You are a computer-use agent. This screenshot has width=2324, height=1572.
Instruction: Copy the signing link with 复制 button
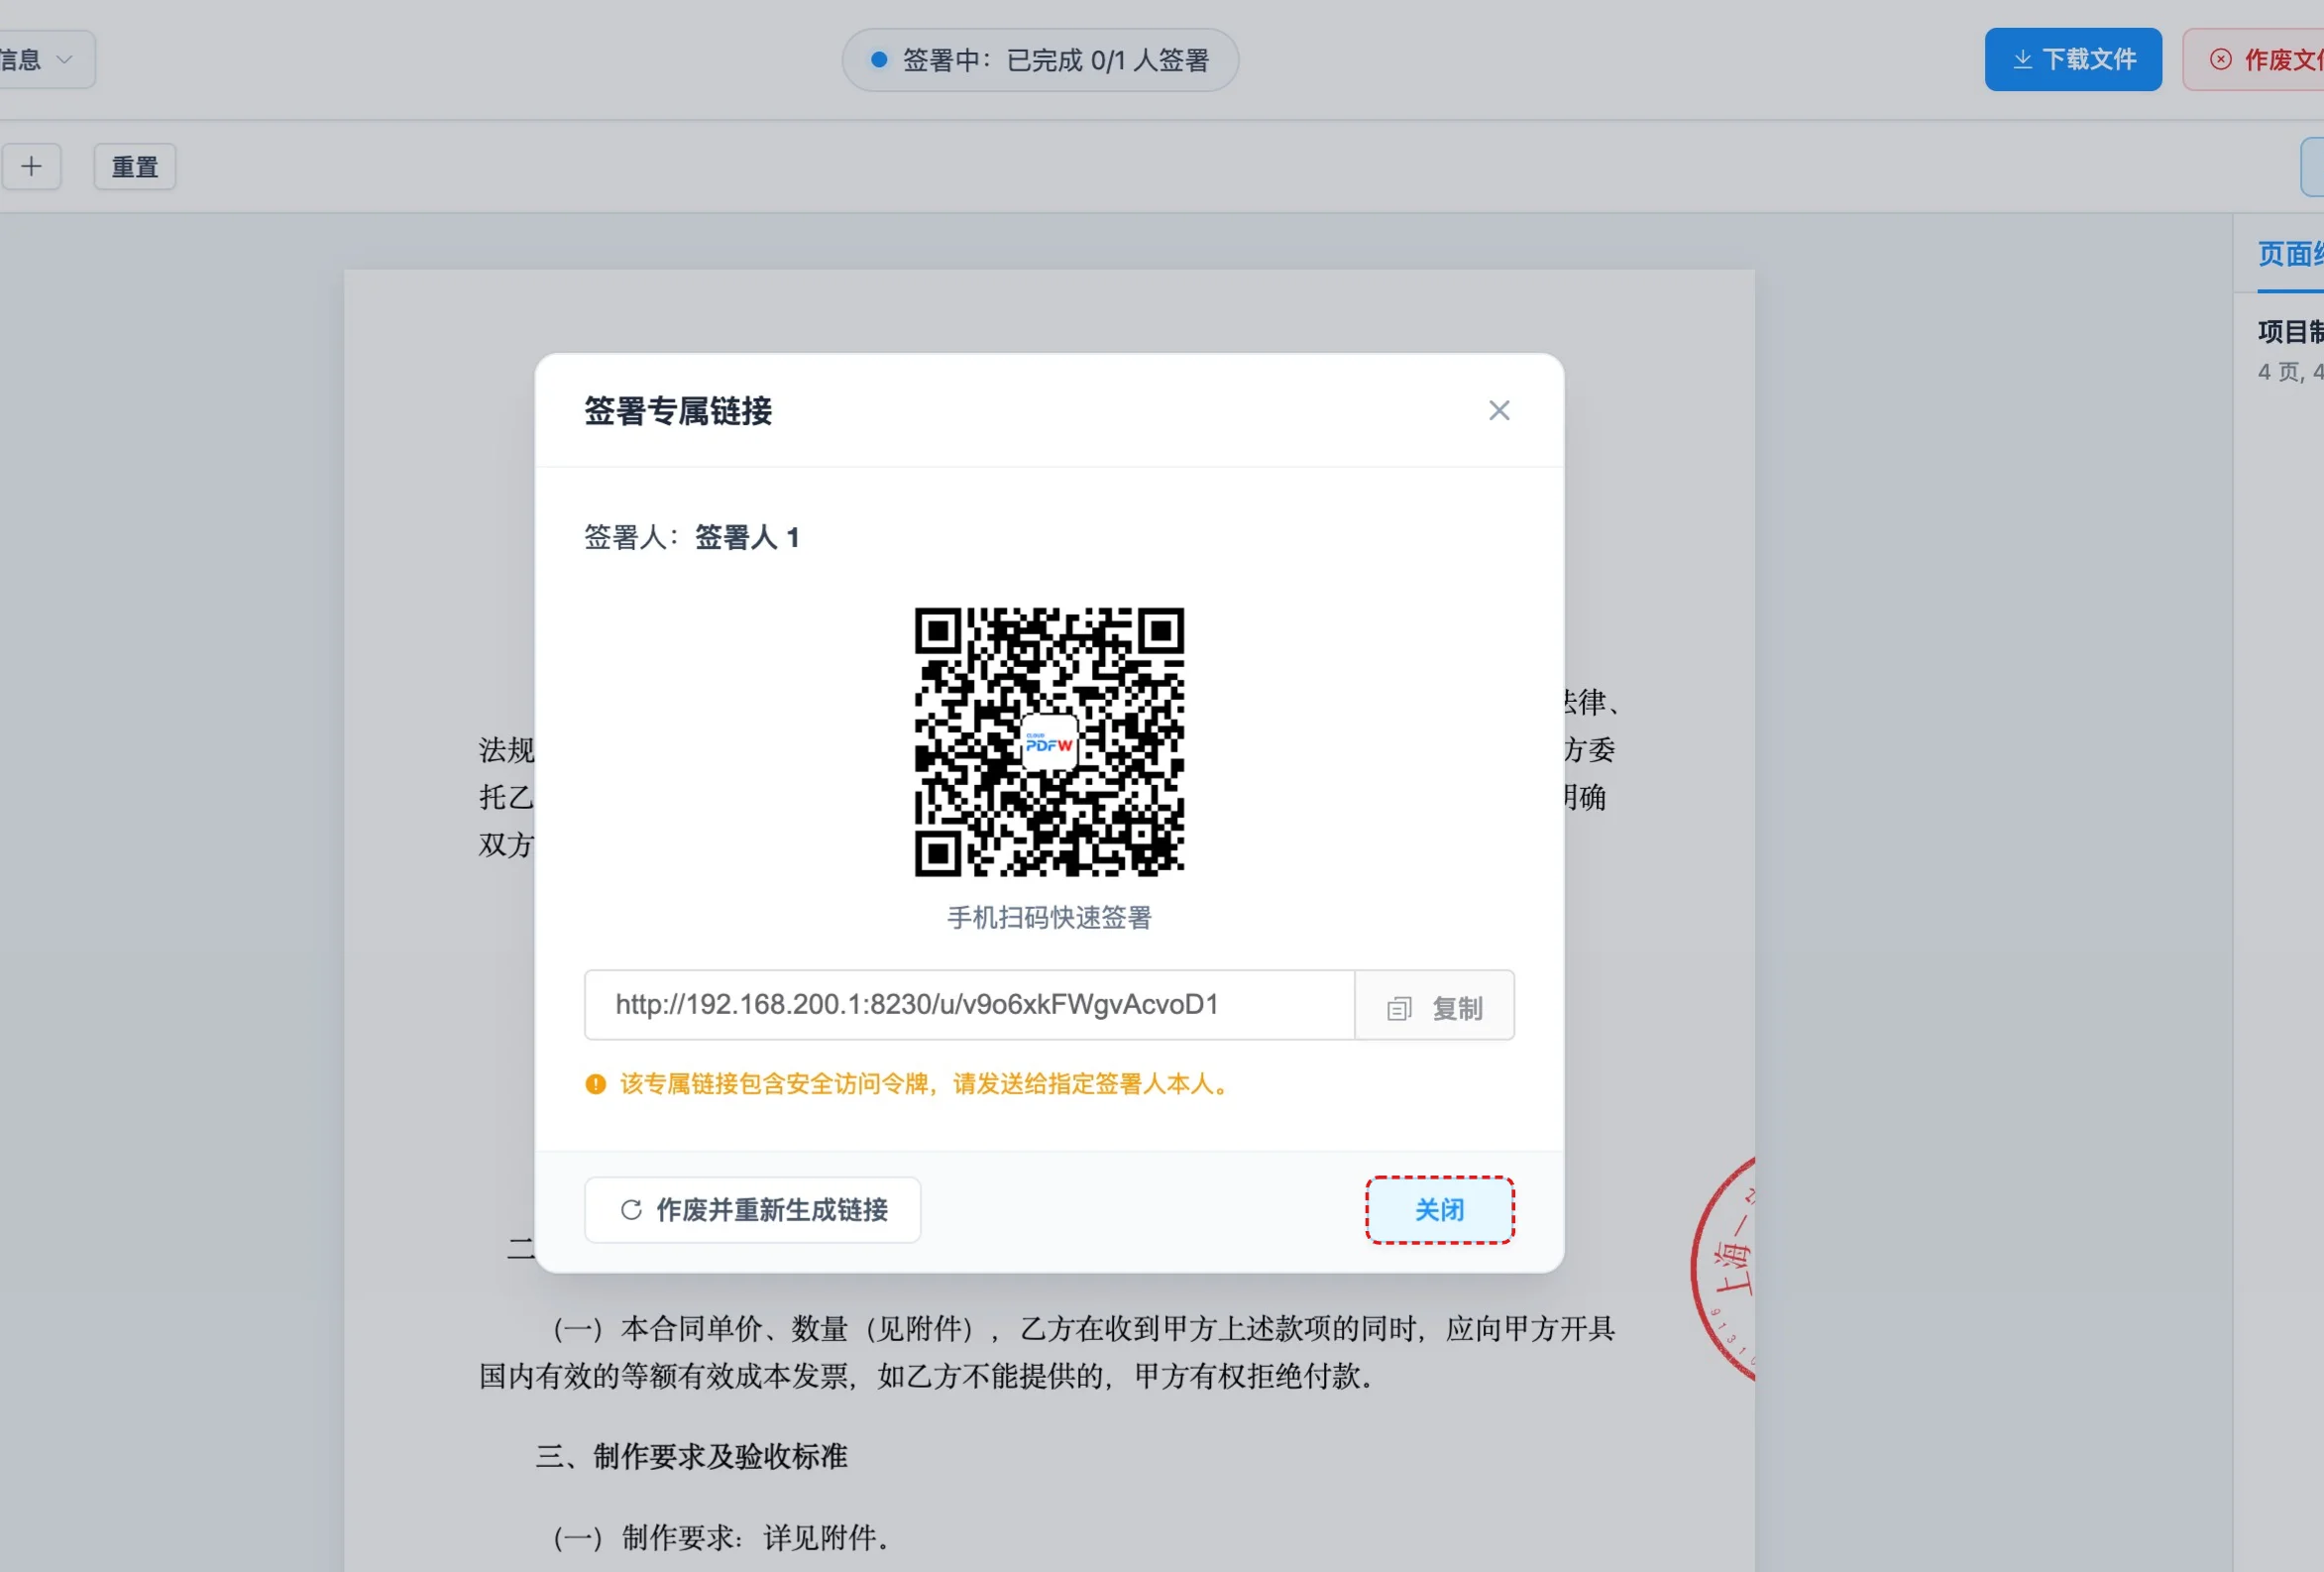pyautogui.click(x=1434, y=1006)
